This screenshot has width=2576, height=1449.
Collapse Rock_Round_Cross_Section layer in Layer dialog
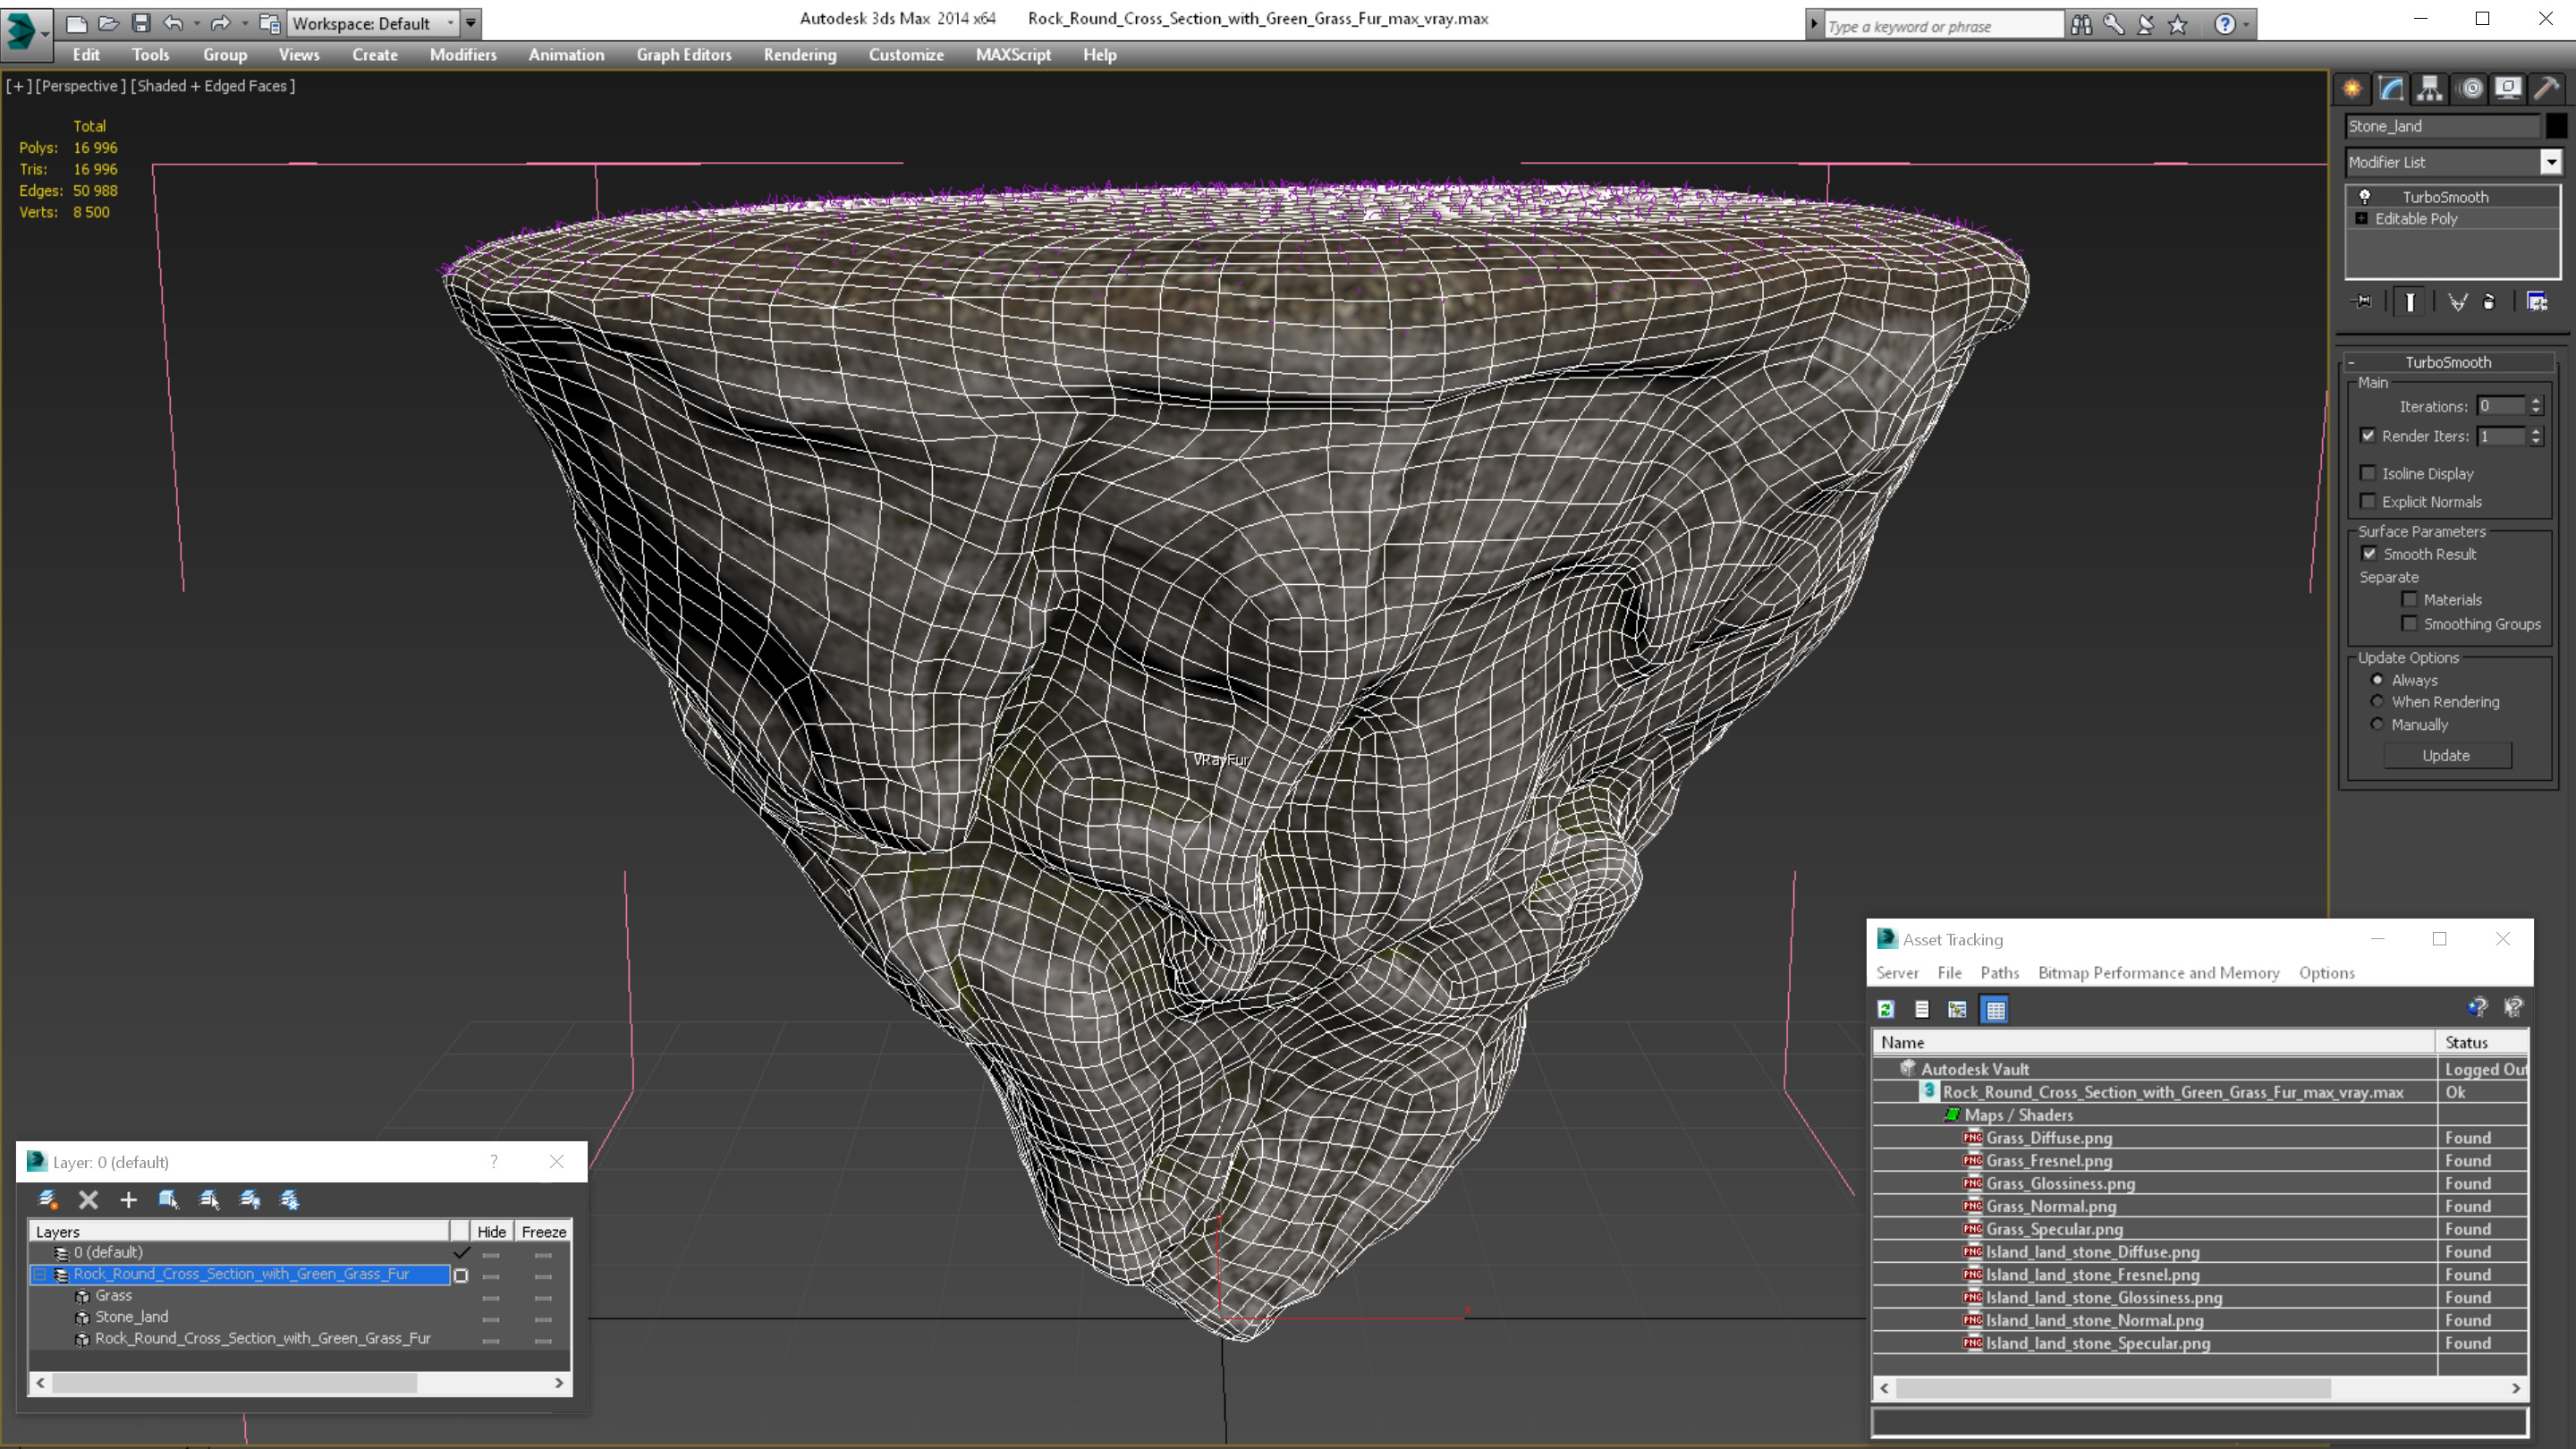tap(40, 1274)
